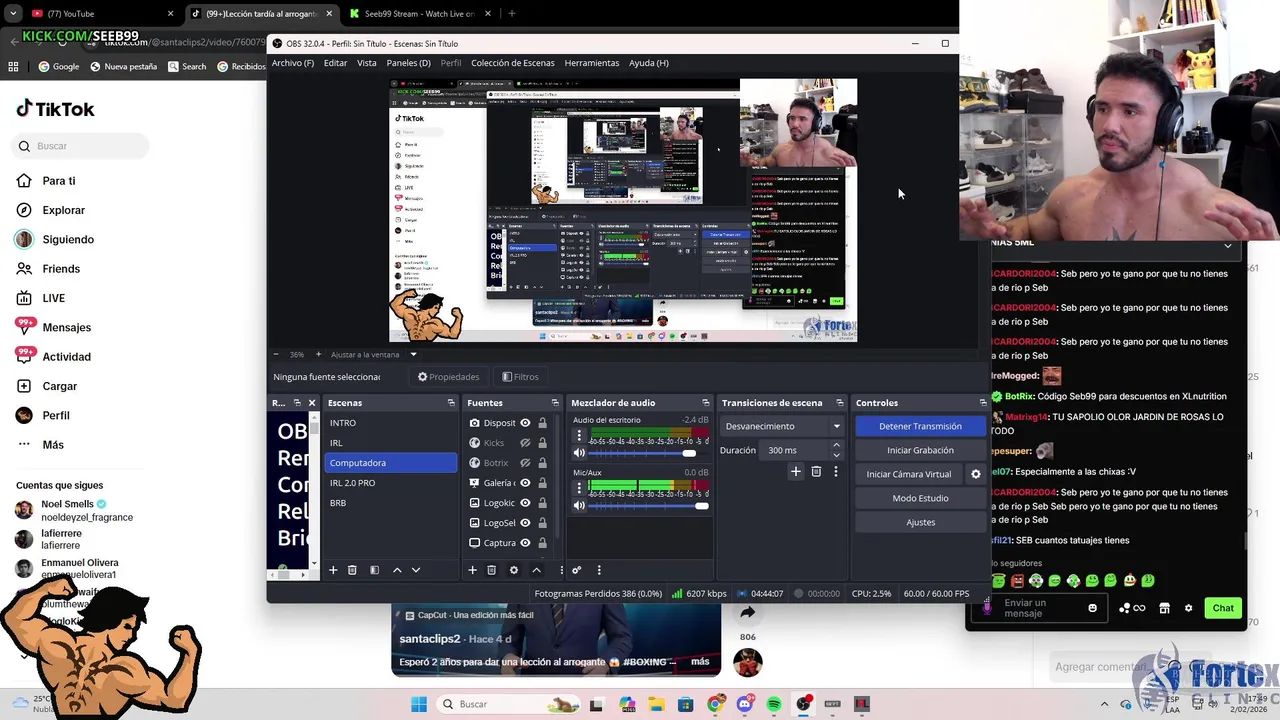The height and width of the screenshot is (720, 1280).
Task: Open the audio mixer's three-dot menu
Action: (599, 570)
